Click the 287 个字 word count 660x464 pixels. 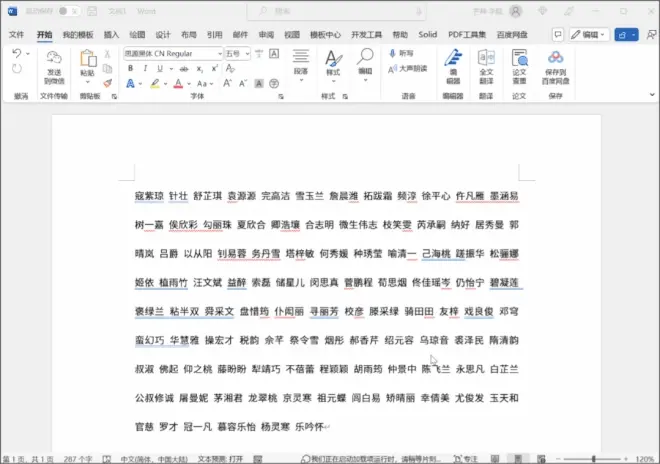click(x=78, y=459)
